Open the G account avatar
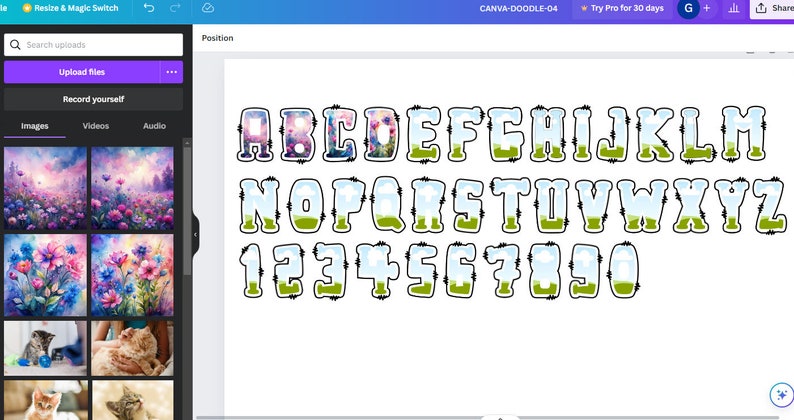794x420 pixels. 688,8
